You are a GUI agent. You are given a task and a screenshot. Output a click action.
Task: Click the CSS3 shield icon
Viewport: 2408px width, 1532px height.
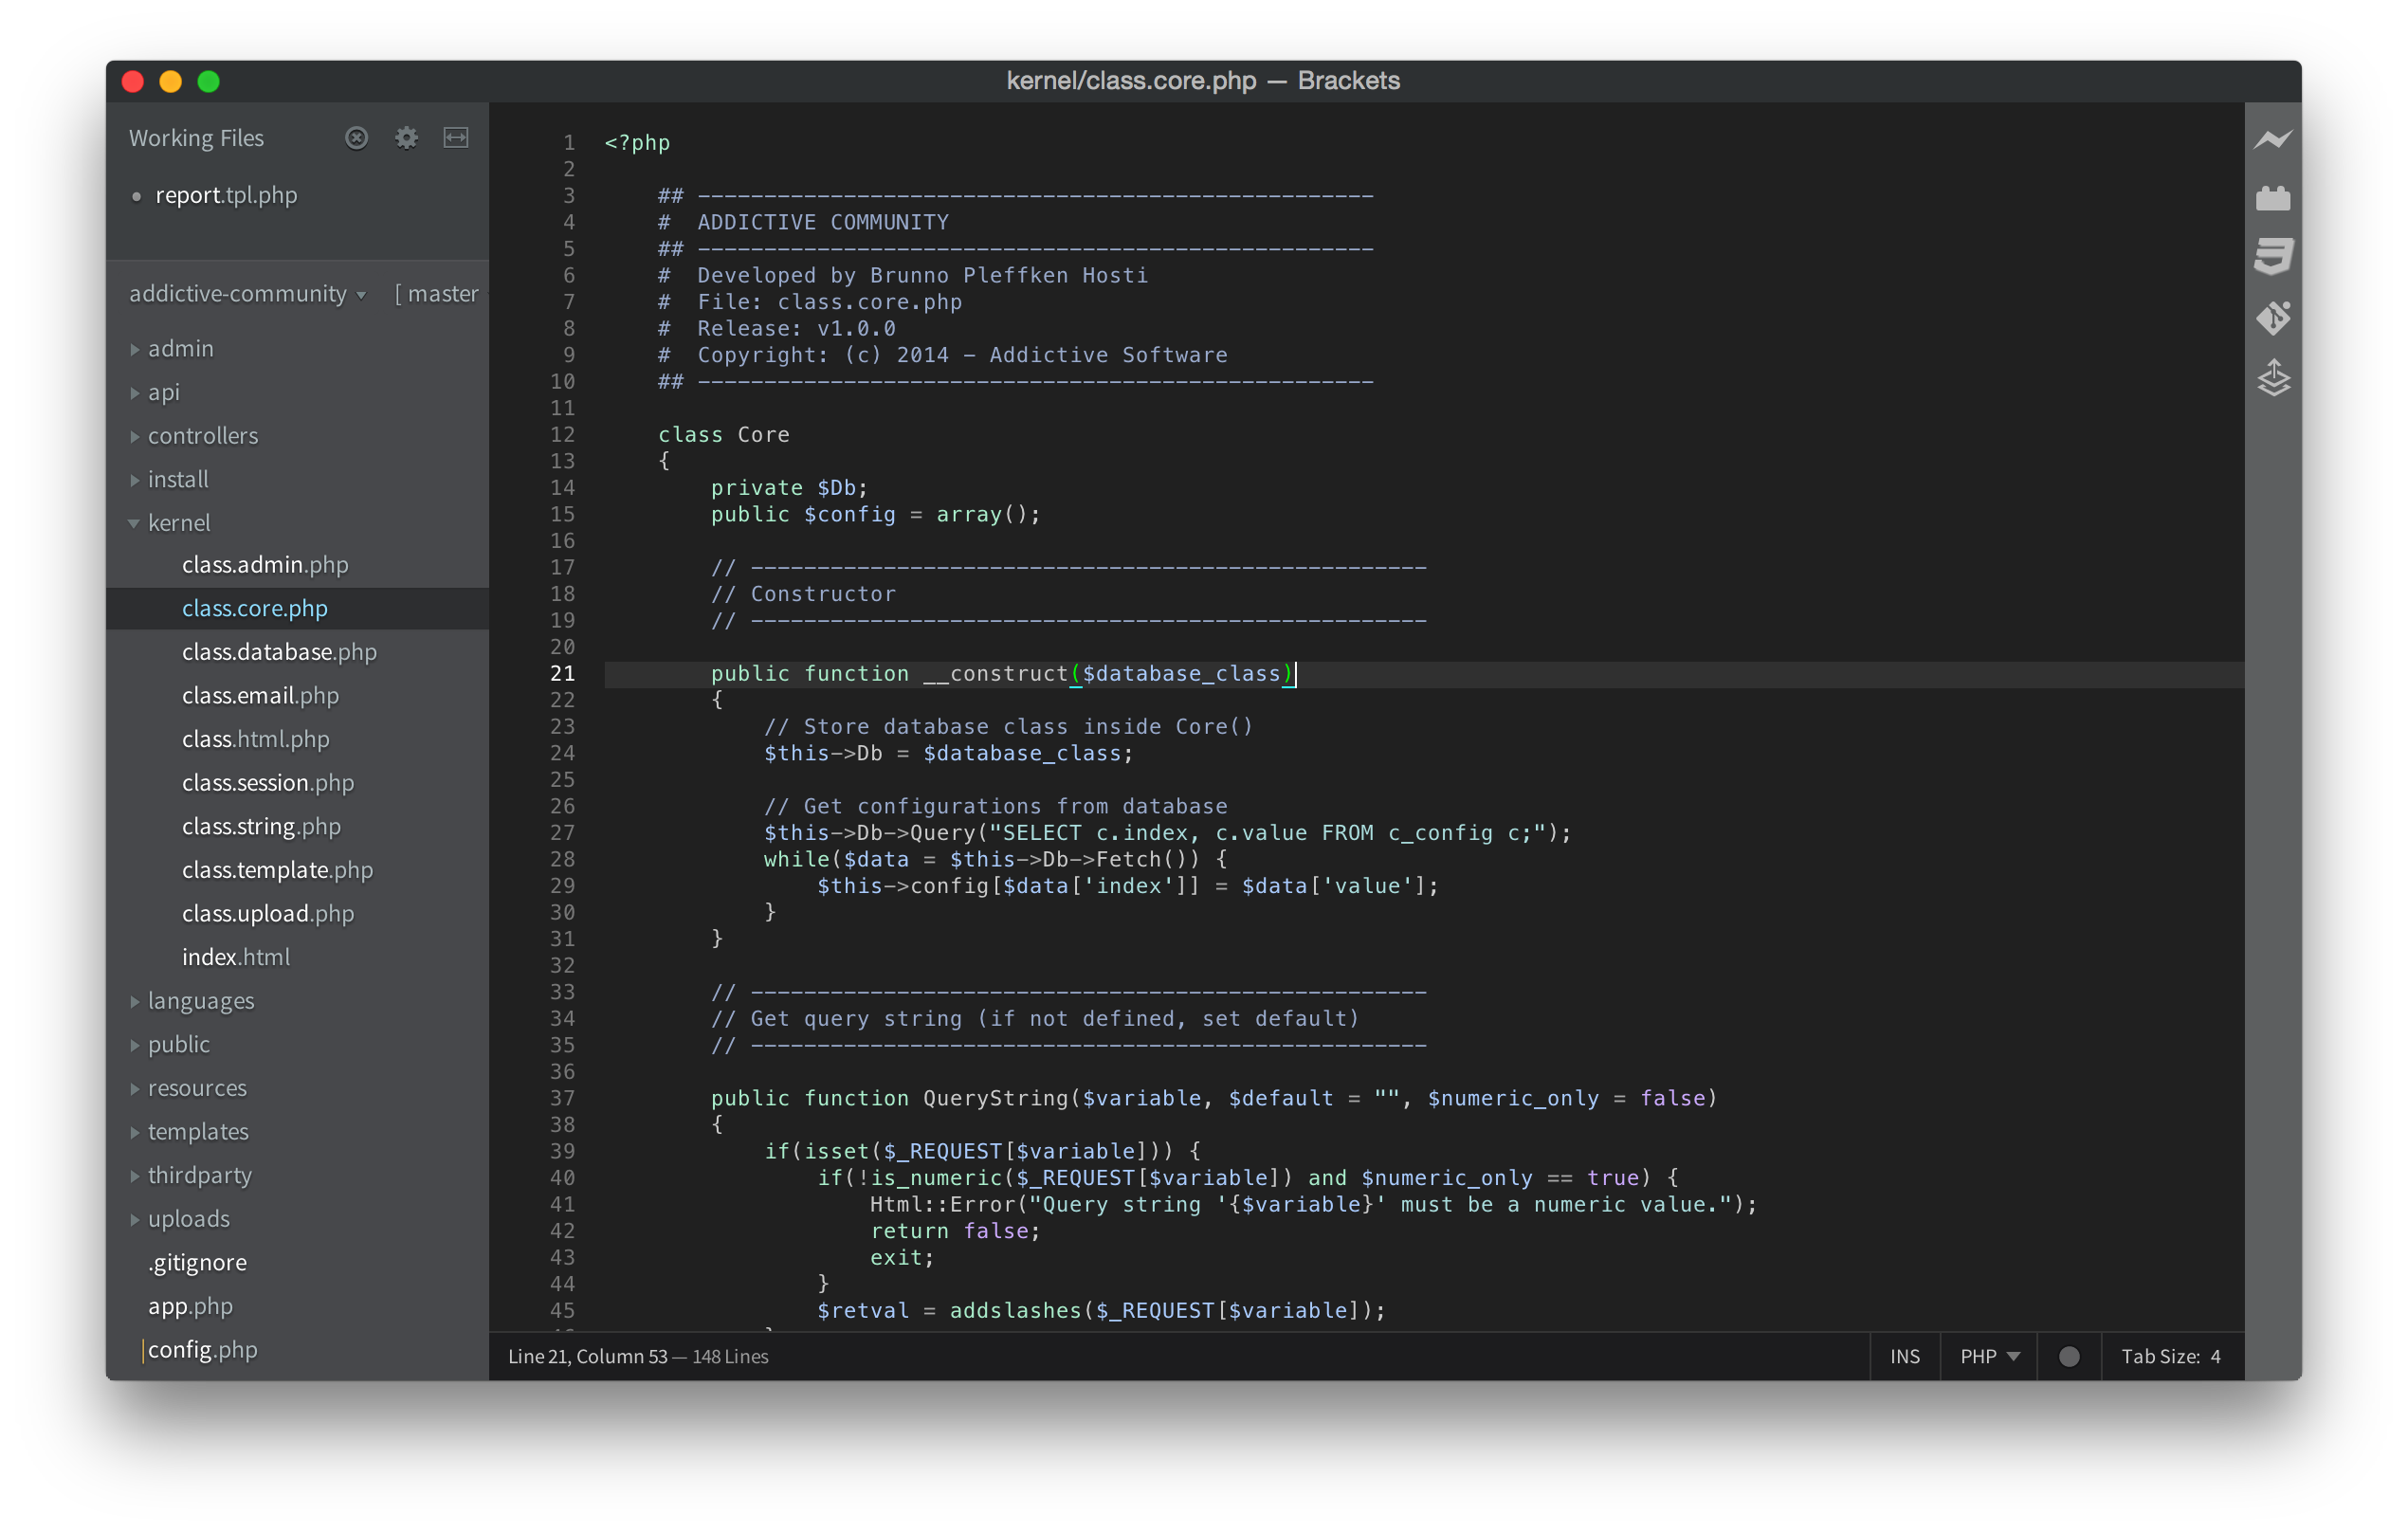coord(2272,256)
